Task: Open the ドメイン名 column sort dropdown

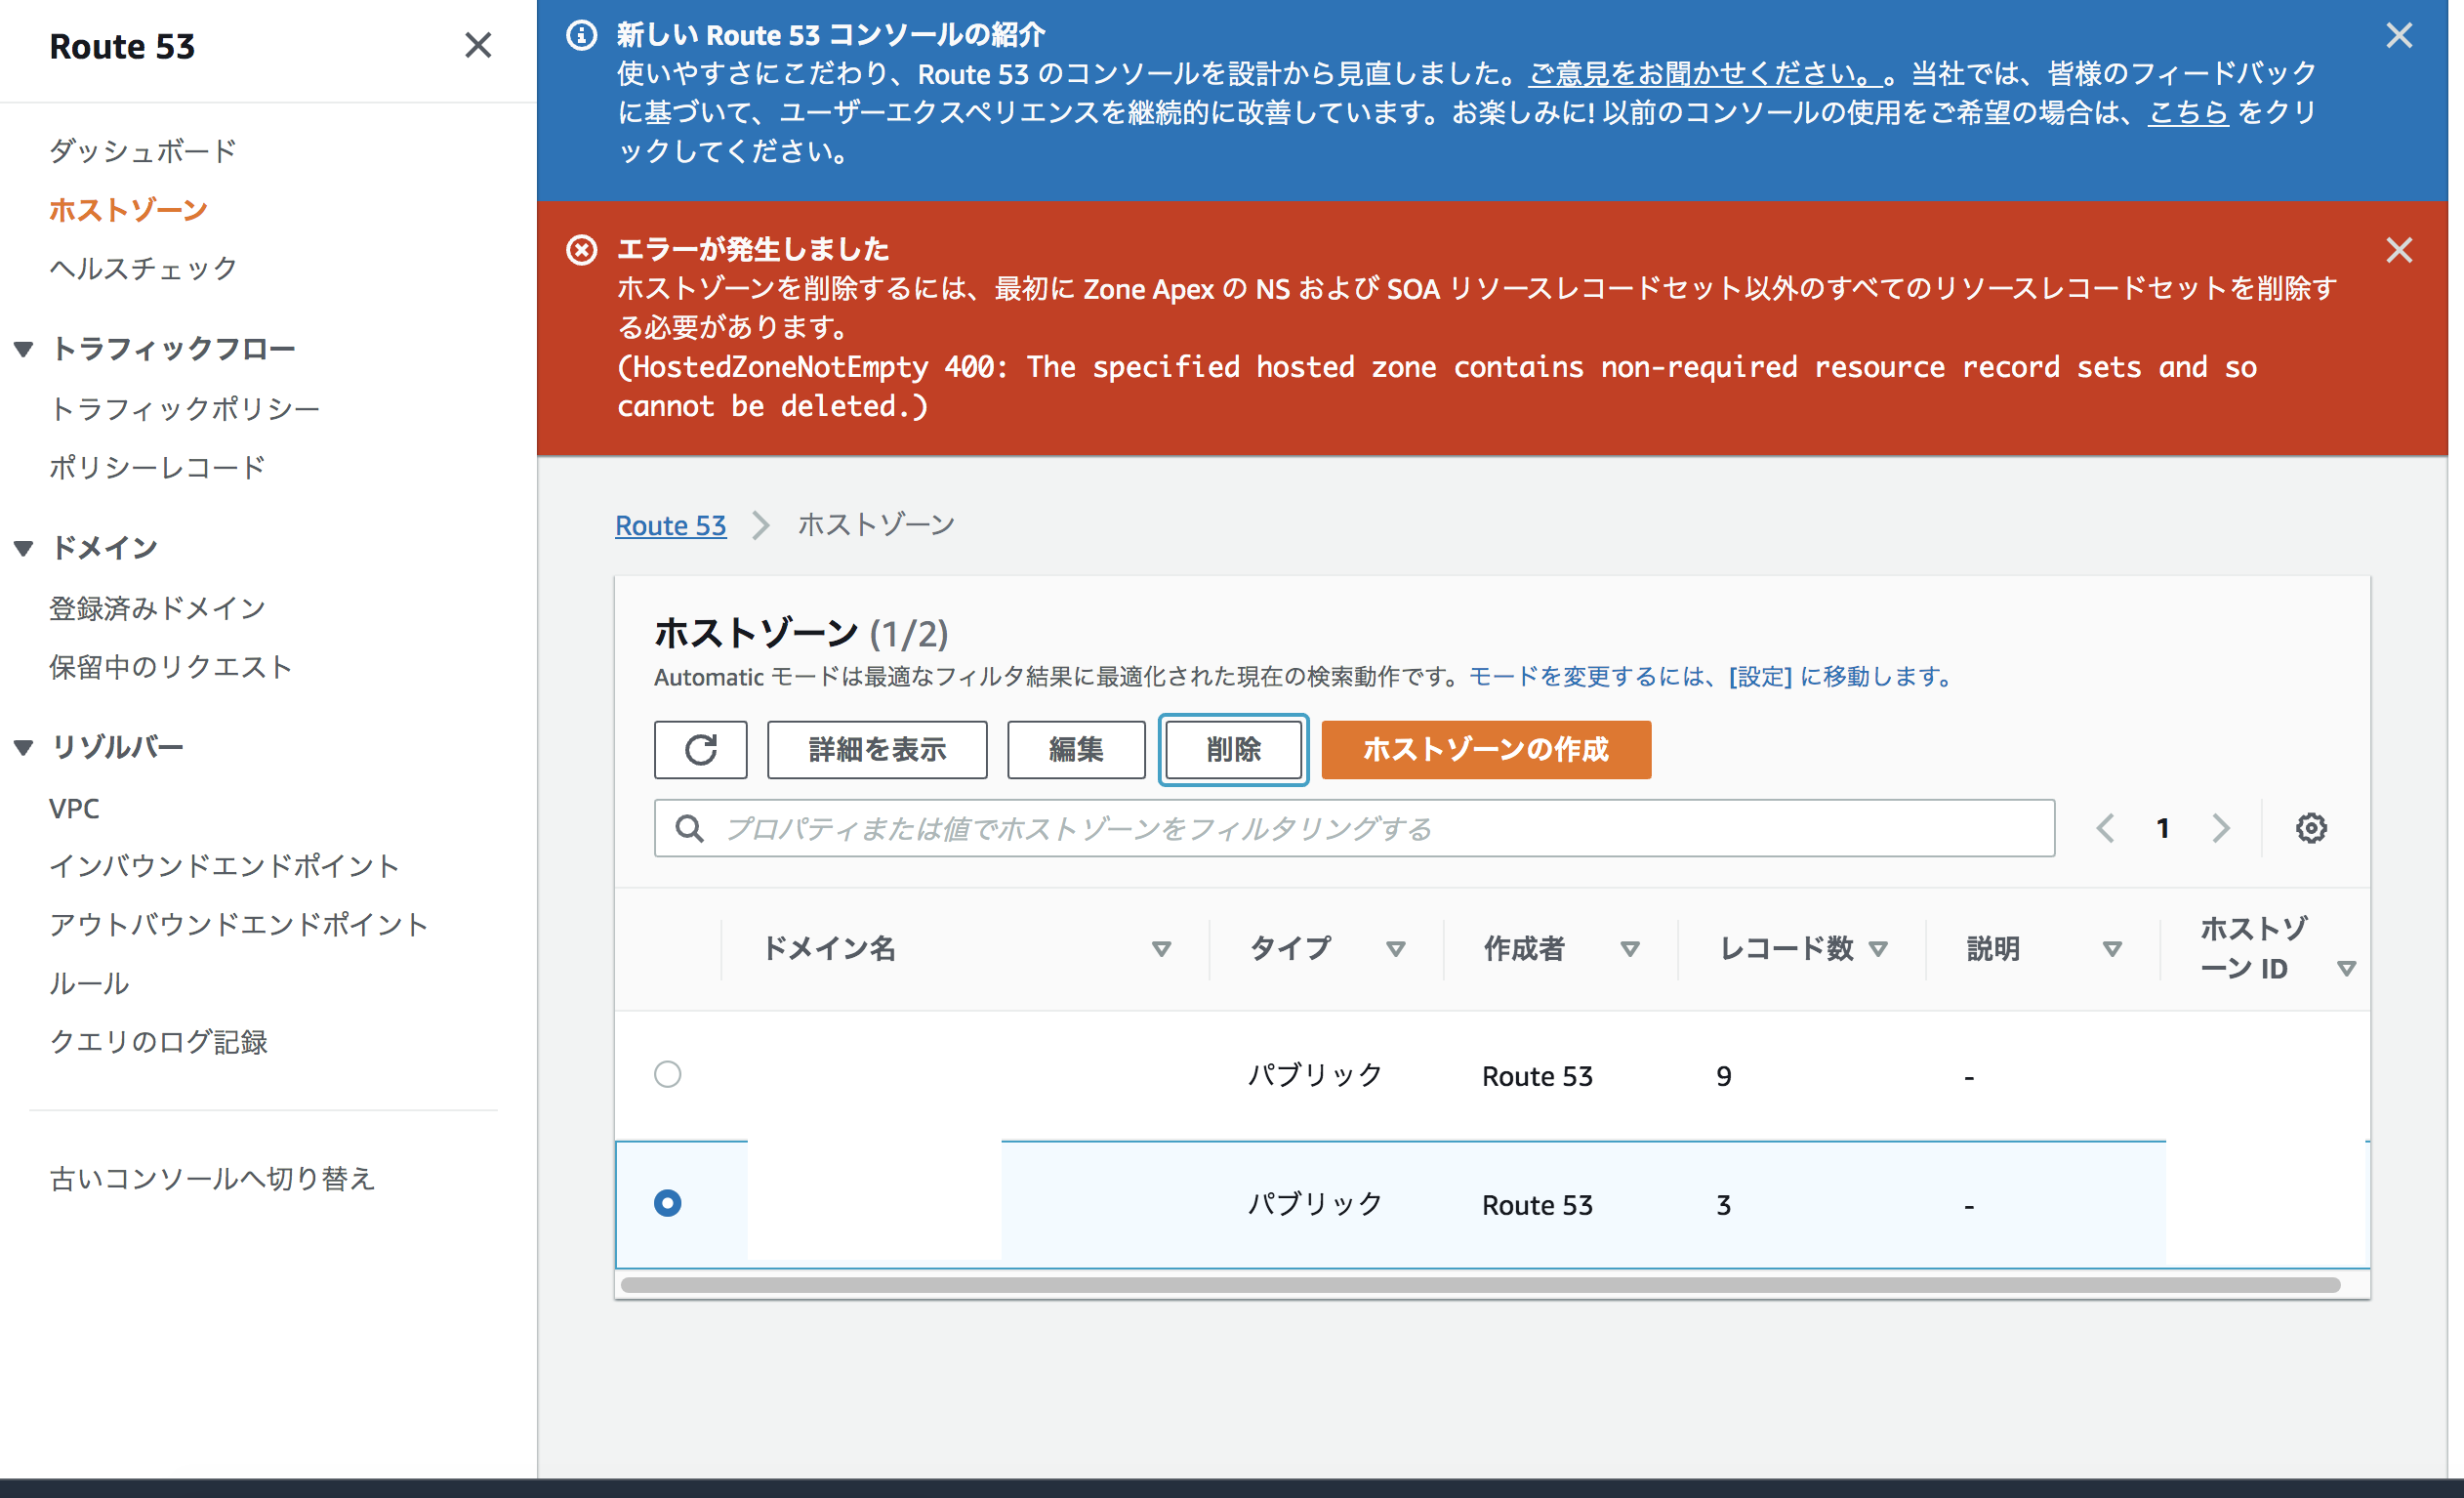Action: (1162, 948)
